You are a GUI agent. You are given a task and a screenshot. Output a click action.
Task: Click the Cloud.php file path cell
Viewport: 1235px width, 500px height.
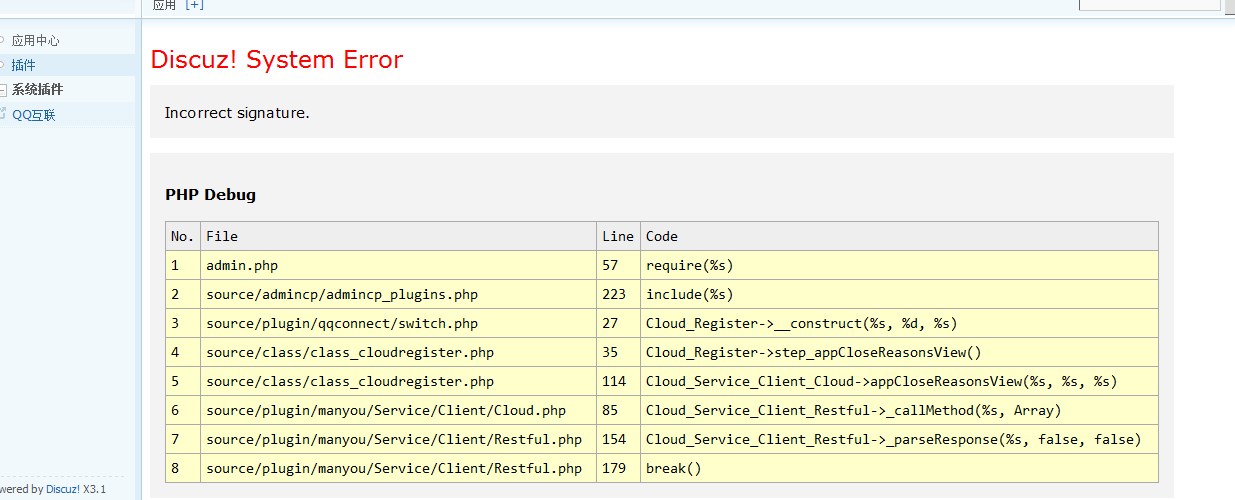(x=386, y=410)
